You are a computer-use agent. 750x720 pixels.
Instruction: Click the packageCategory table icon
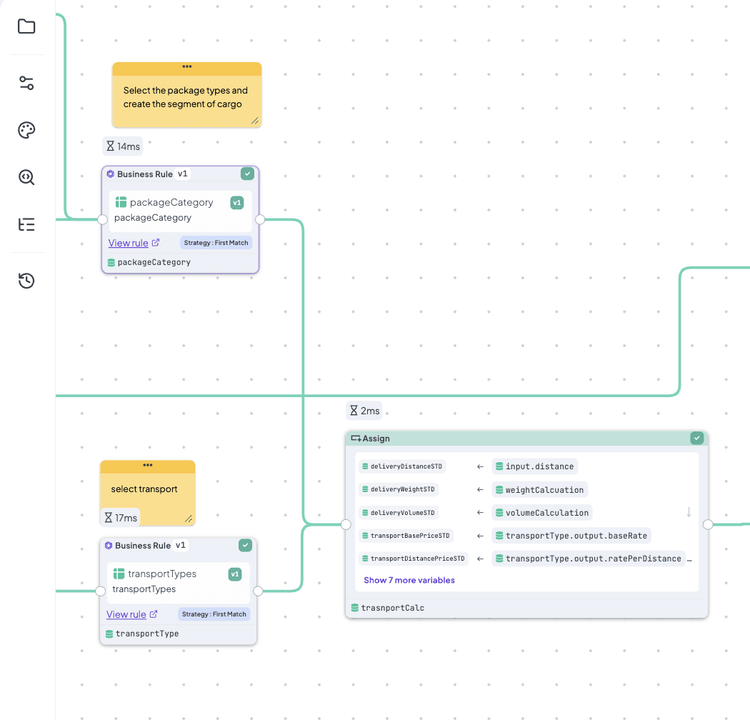[x=121, y=202]
